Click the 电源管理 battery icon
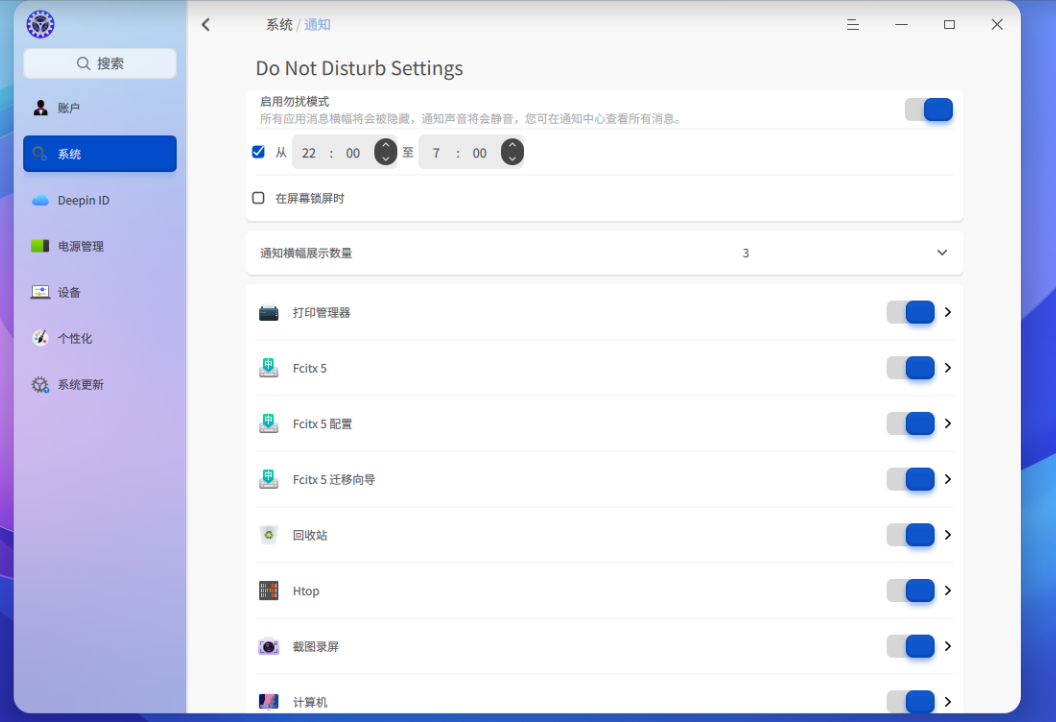The image size is (1056, 722). (x=40, y=246)
